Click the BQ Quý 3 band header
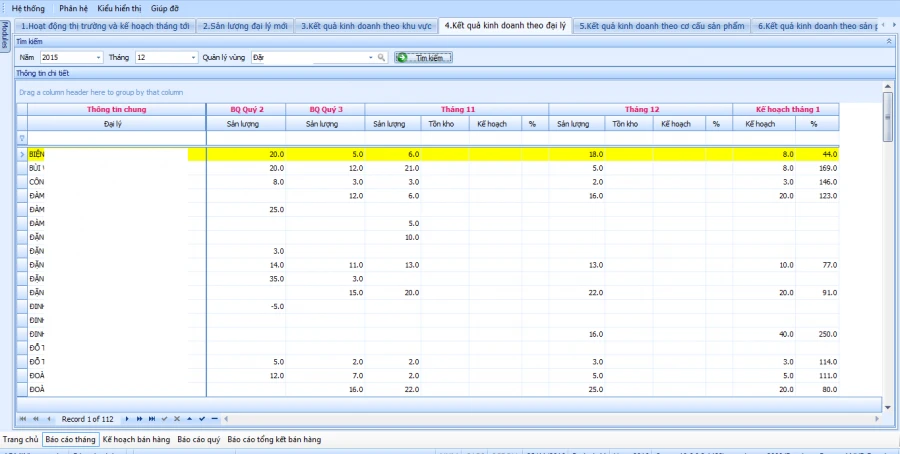 [x=325, y=109]
